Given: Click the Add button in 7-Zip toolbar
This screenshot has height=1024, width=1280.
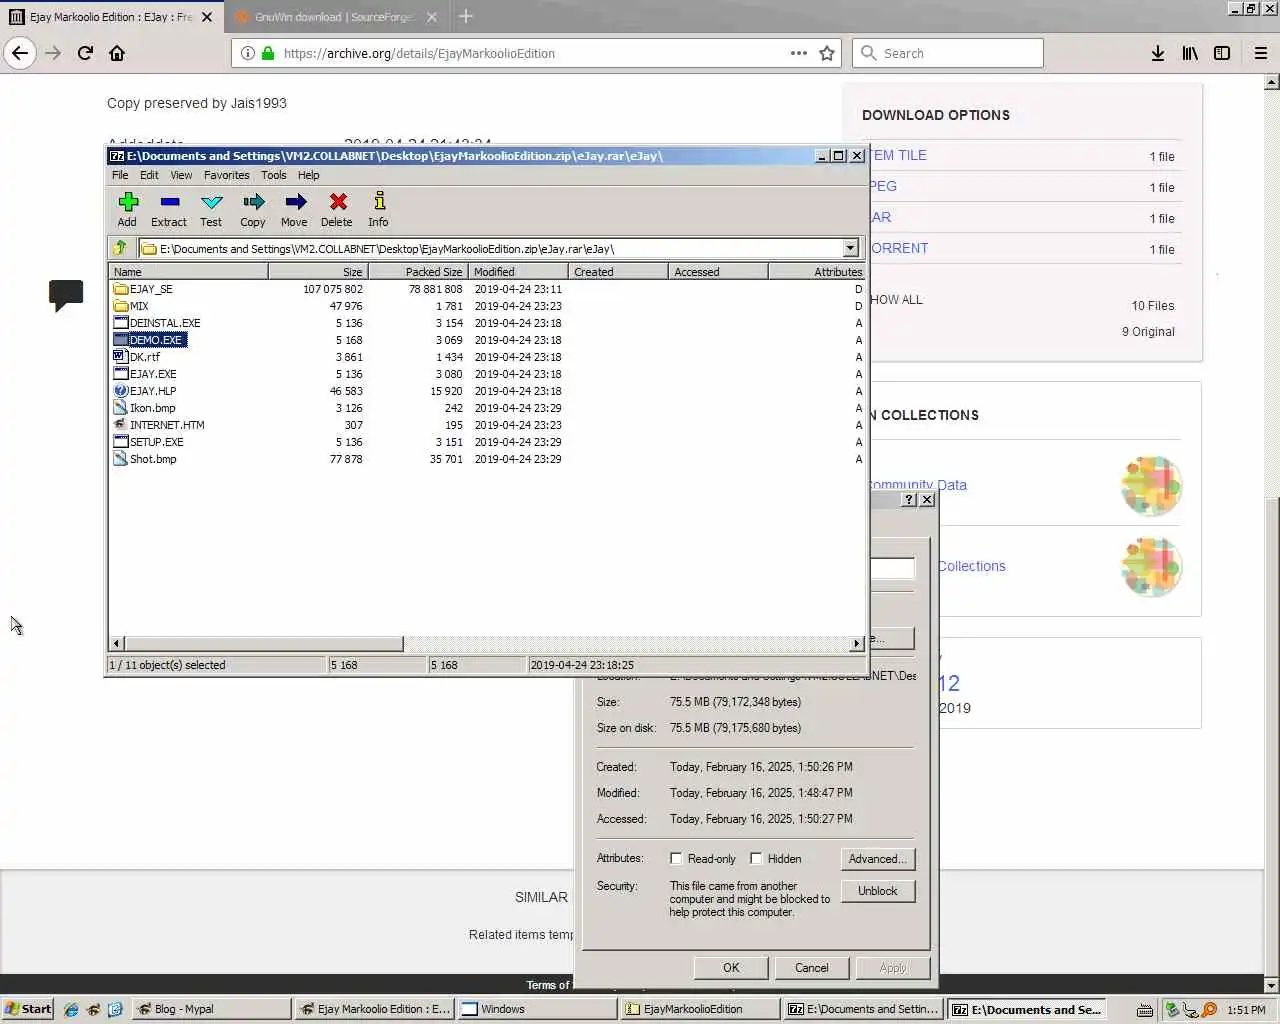Looking at the screenshot, I should pyautogui.click(x=127, y=210).
